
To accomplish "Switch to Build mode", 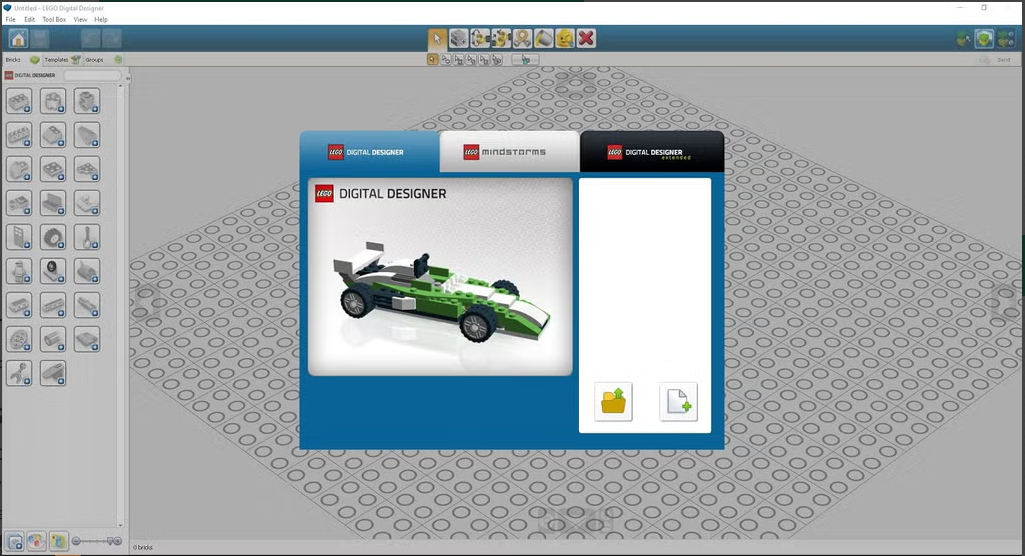I will [963, 39].
